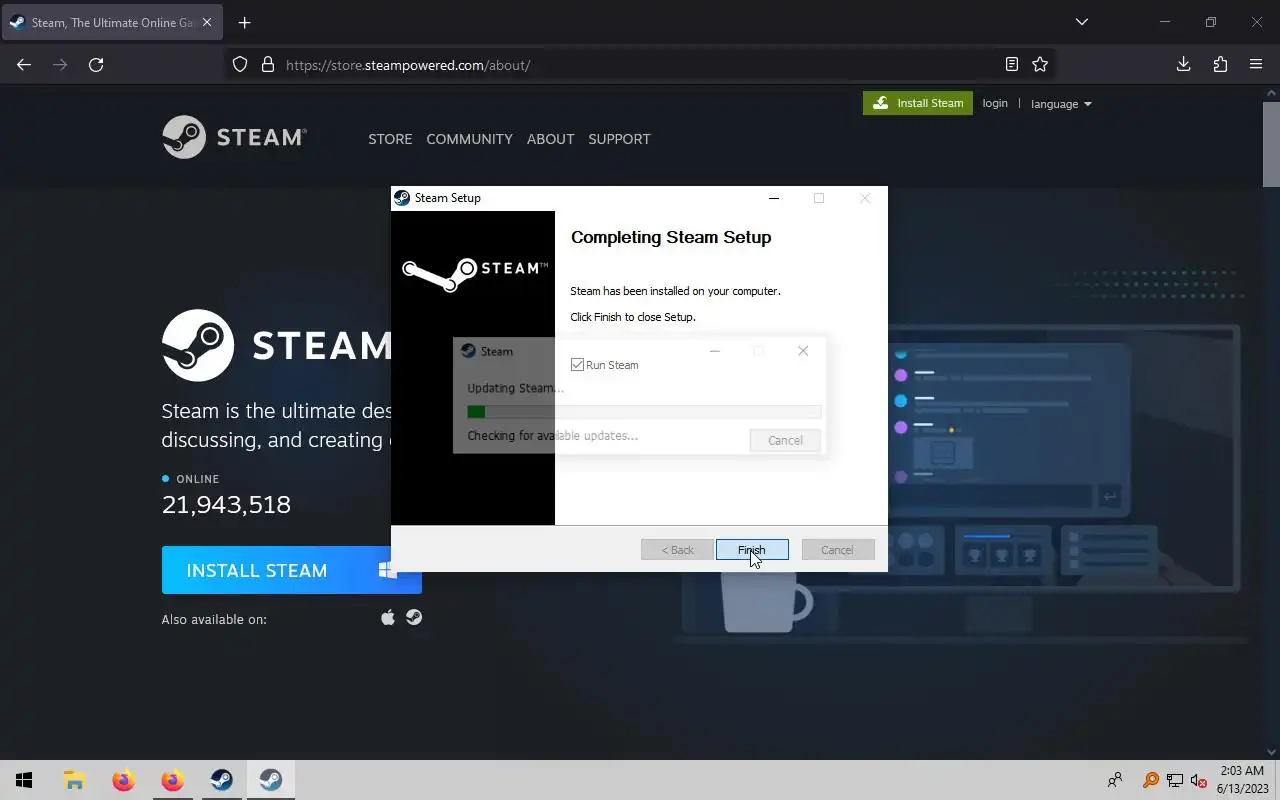This screenshot has height=800, width=1280.
Task: Click the page vertical scrollbar thumb
Action: [1271, 143]
